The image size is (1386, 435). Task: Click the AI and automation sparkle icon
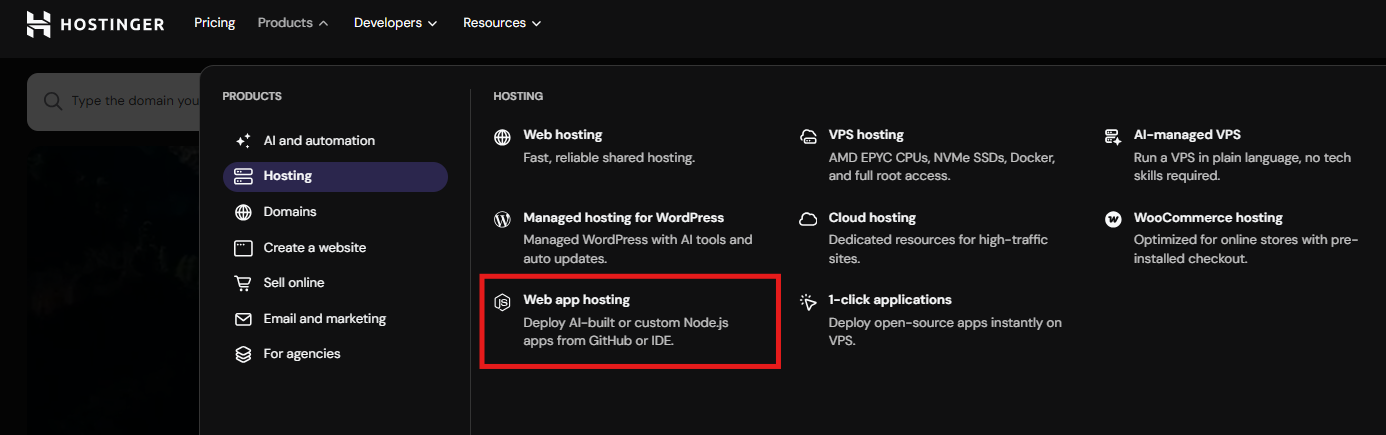pyautogui.click(x=243, y=141)
